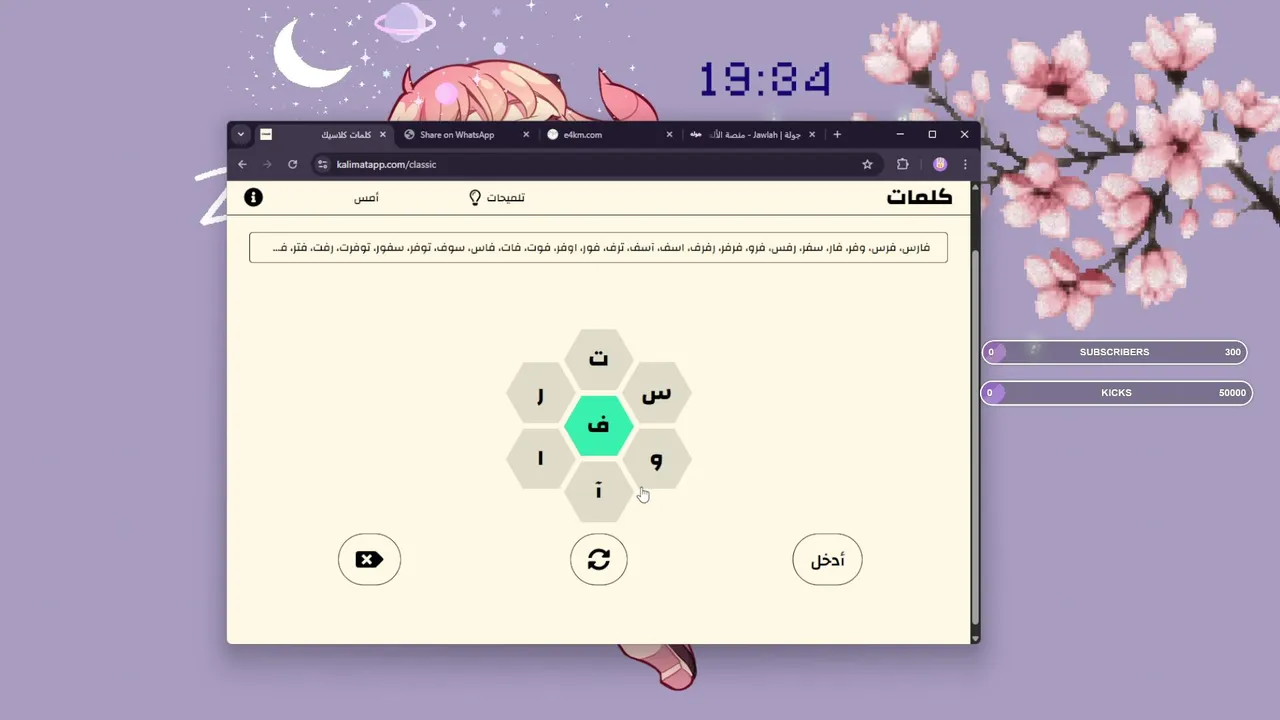Click the KICKS goal progress bar
Viewport: 1280px width, 720px height.
1115,393
